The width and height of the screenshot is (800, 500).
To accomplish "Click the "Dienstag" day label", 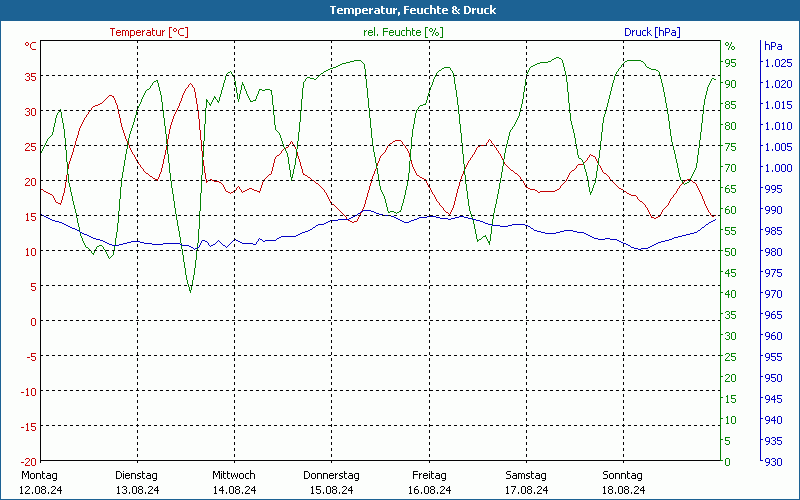I will point(136,475).
